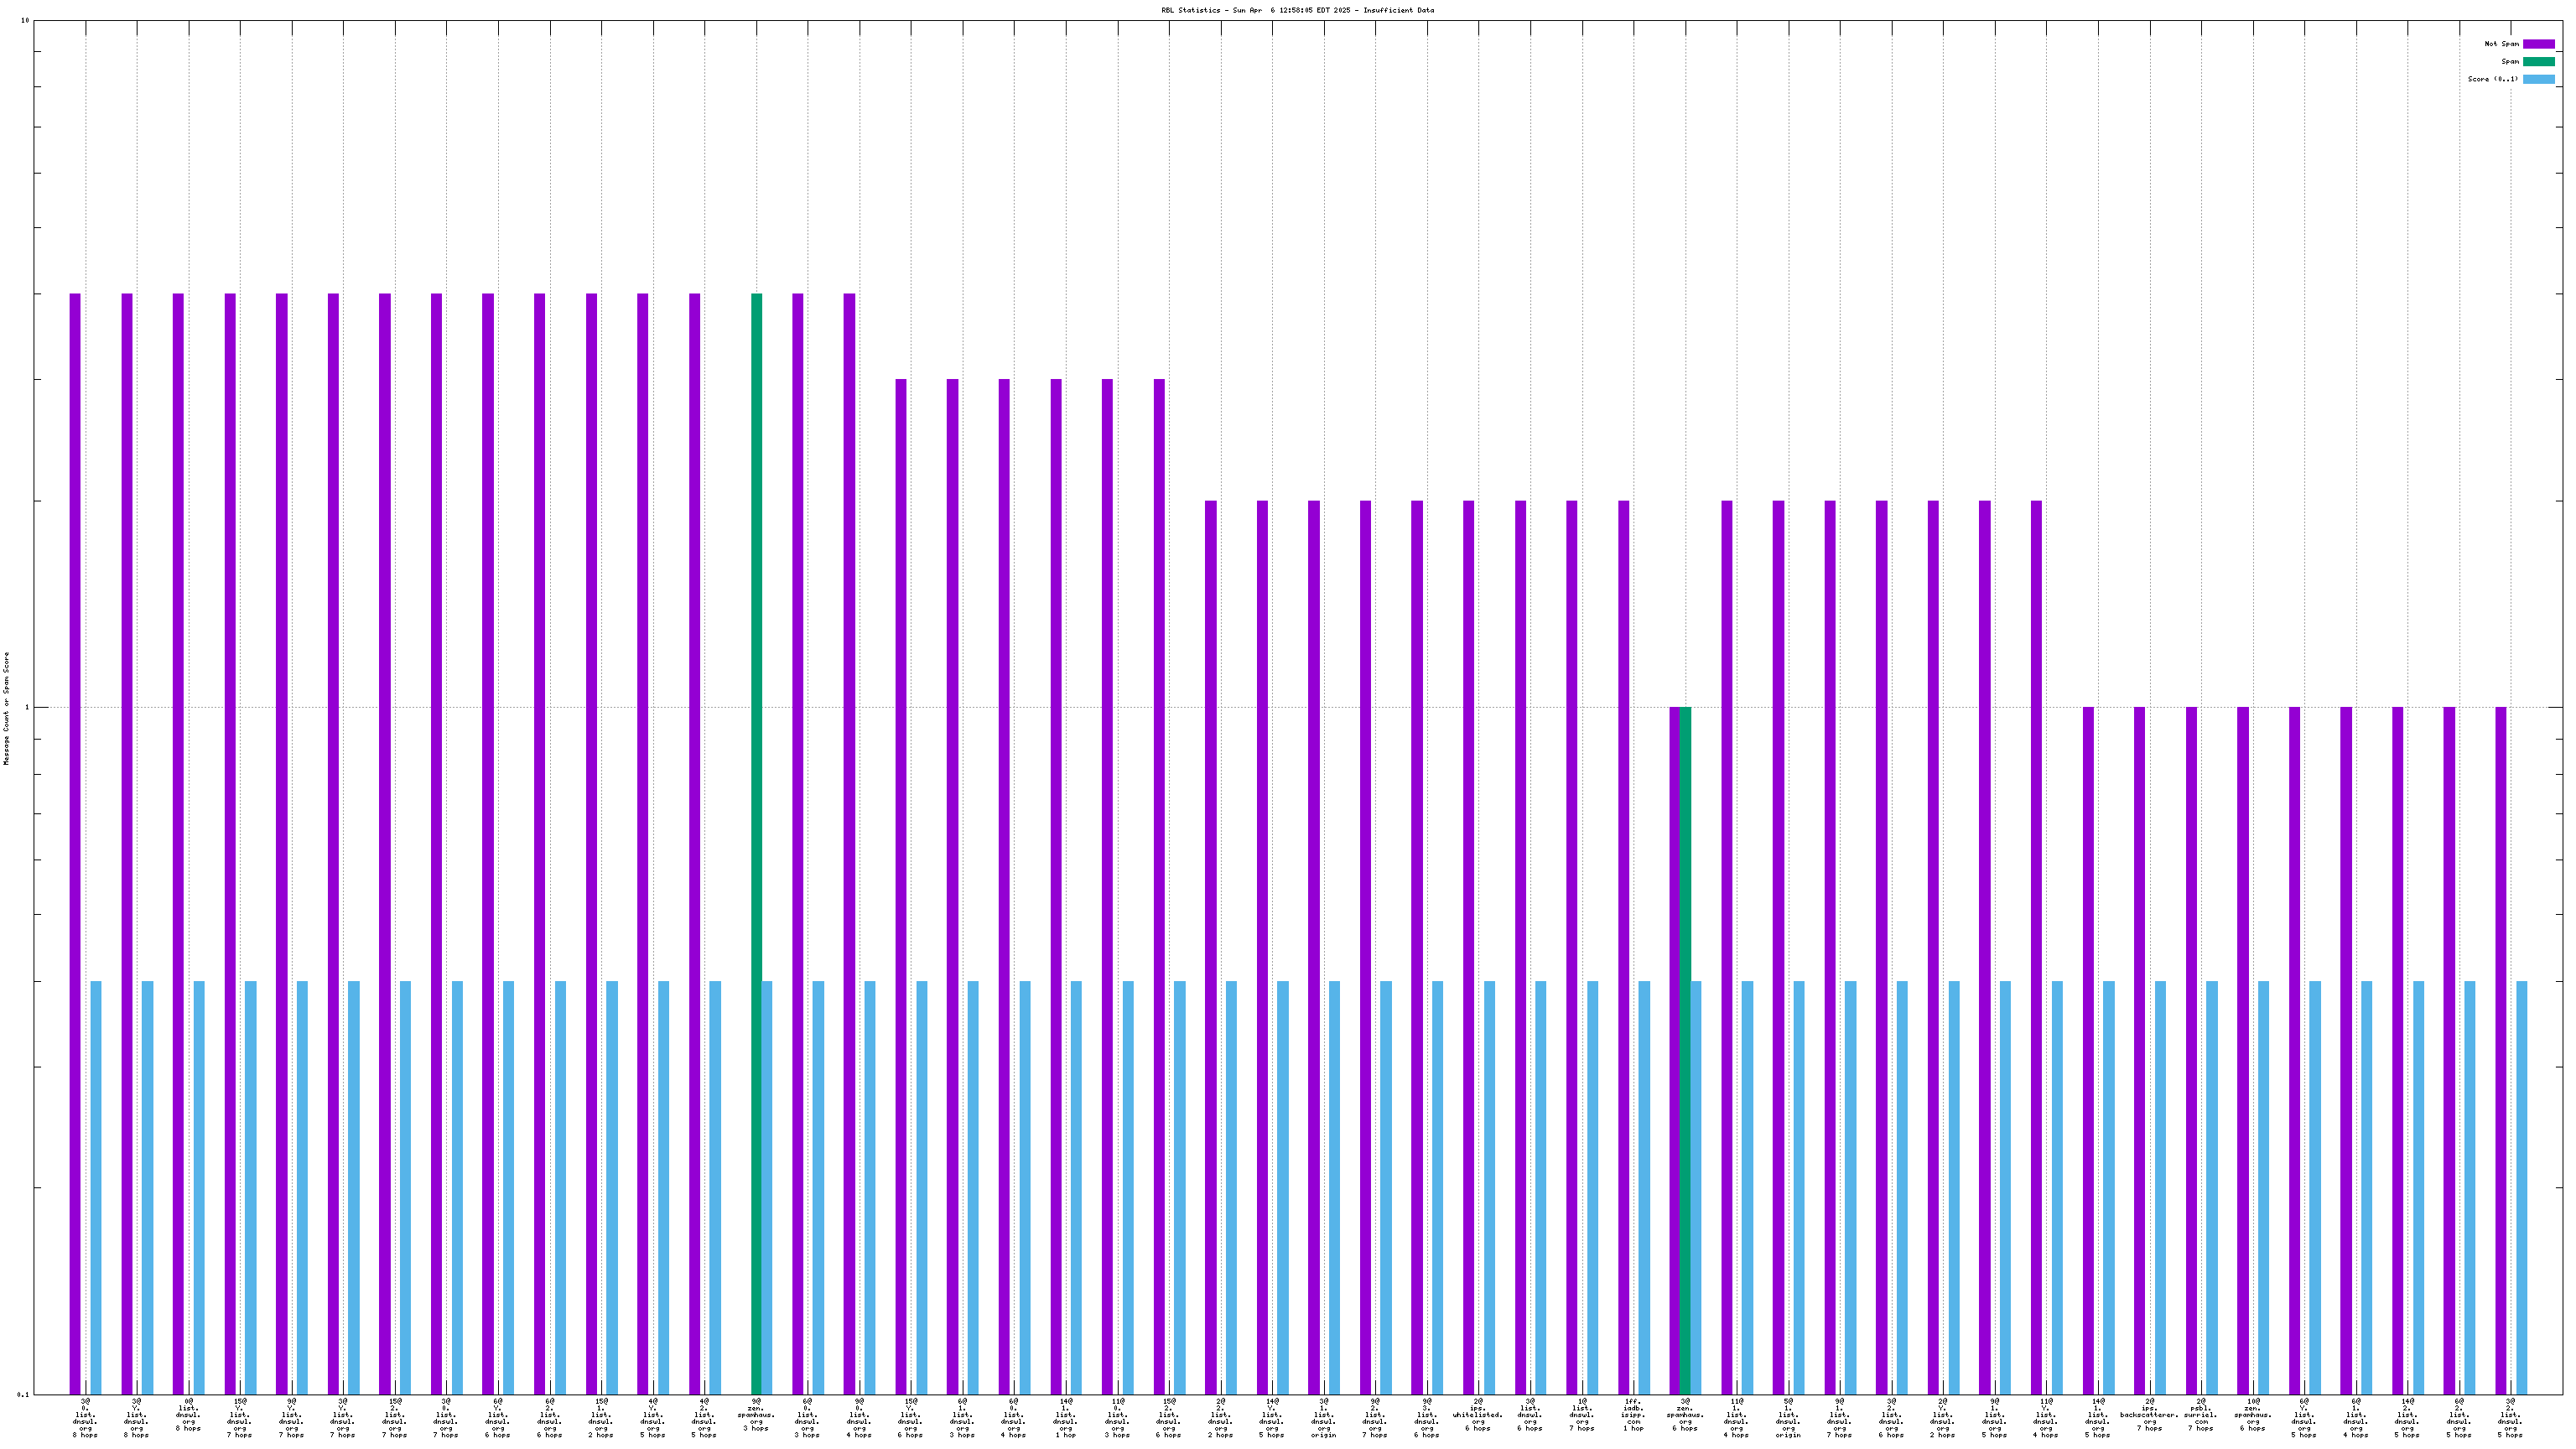Click the zen.spamhaus.org 3 hops axis label
The height and width of the screenshot is (1449, 2576).
pyautogui.click(x=756, y=1415)
